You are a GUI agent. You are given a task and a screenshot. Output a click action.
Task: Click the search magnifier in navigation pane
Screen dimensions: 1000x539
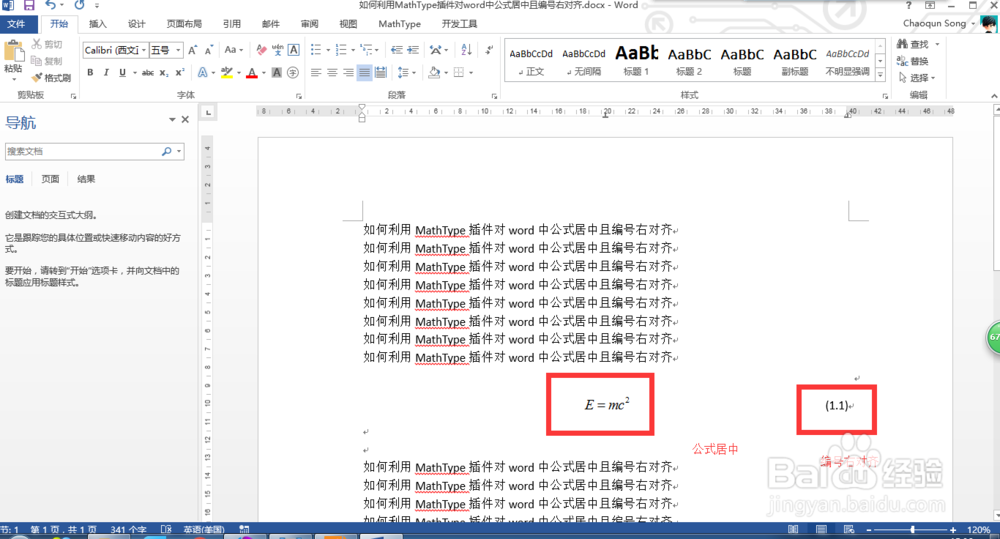[x=166, y=151]
